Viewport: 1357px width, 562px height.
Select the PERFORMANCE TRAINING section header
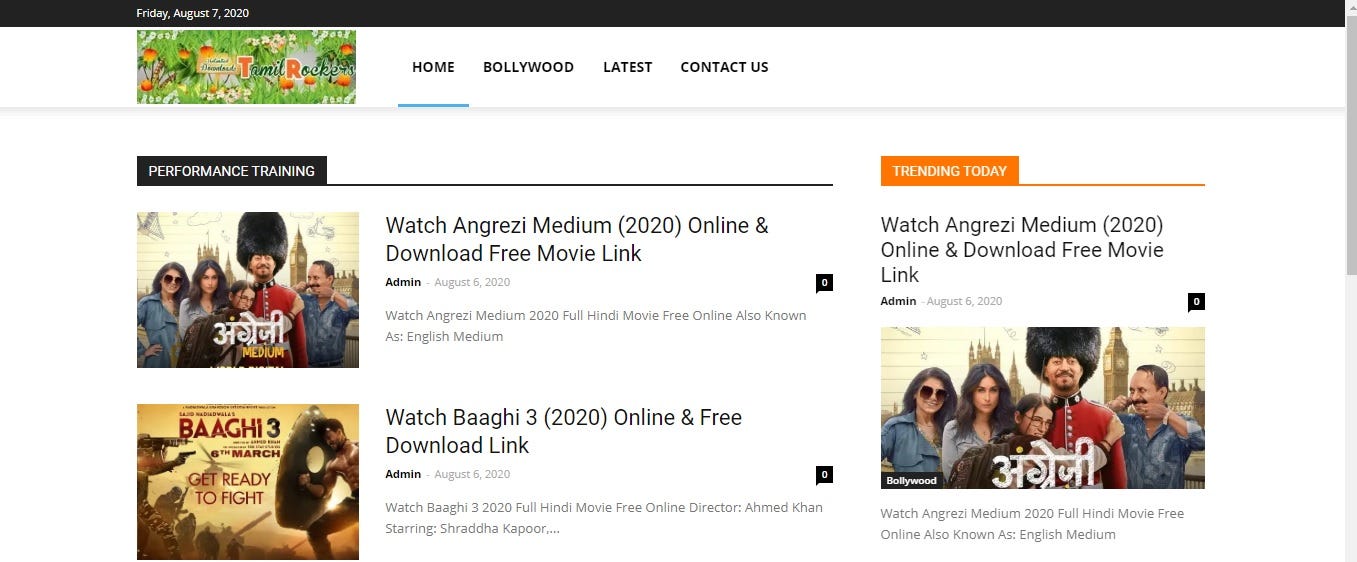232,171
